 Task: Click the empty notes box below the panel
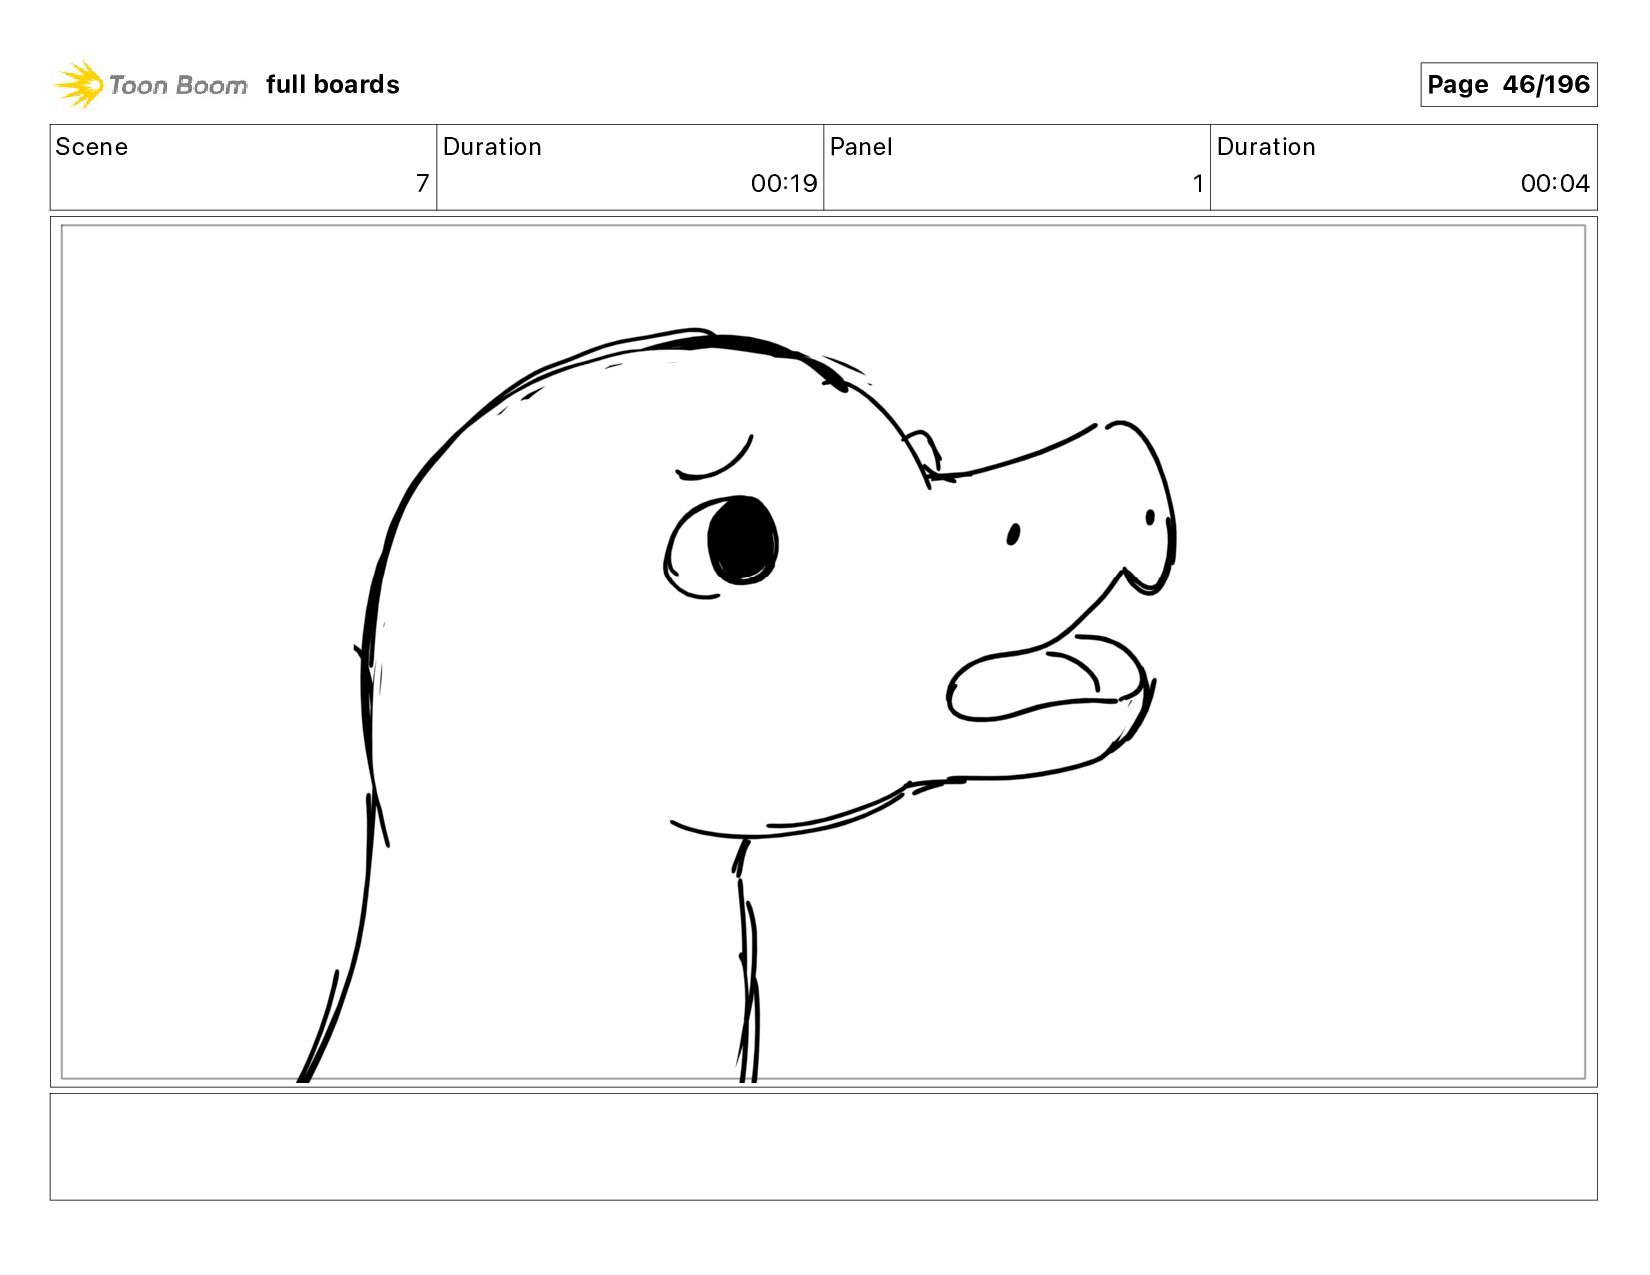tap(824, 1147)
